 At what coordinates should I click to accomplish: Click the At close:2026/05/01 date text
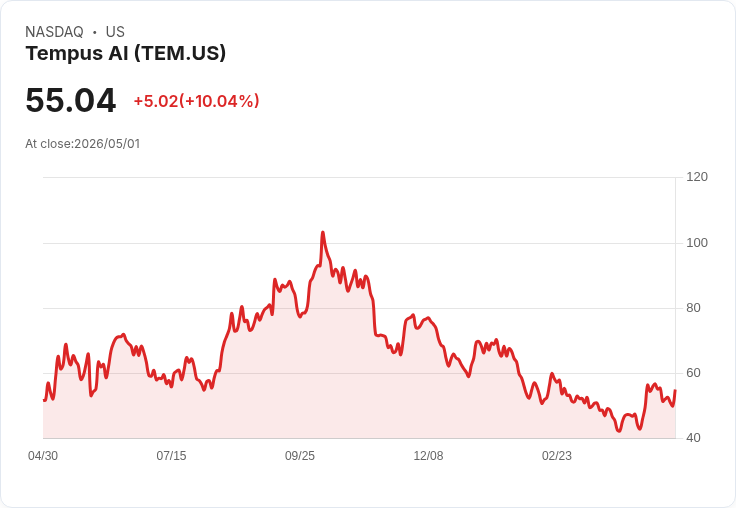[x=83, y=144]
